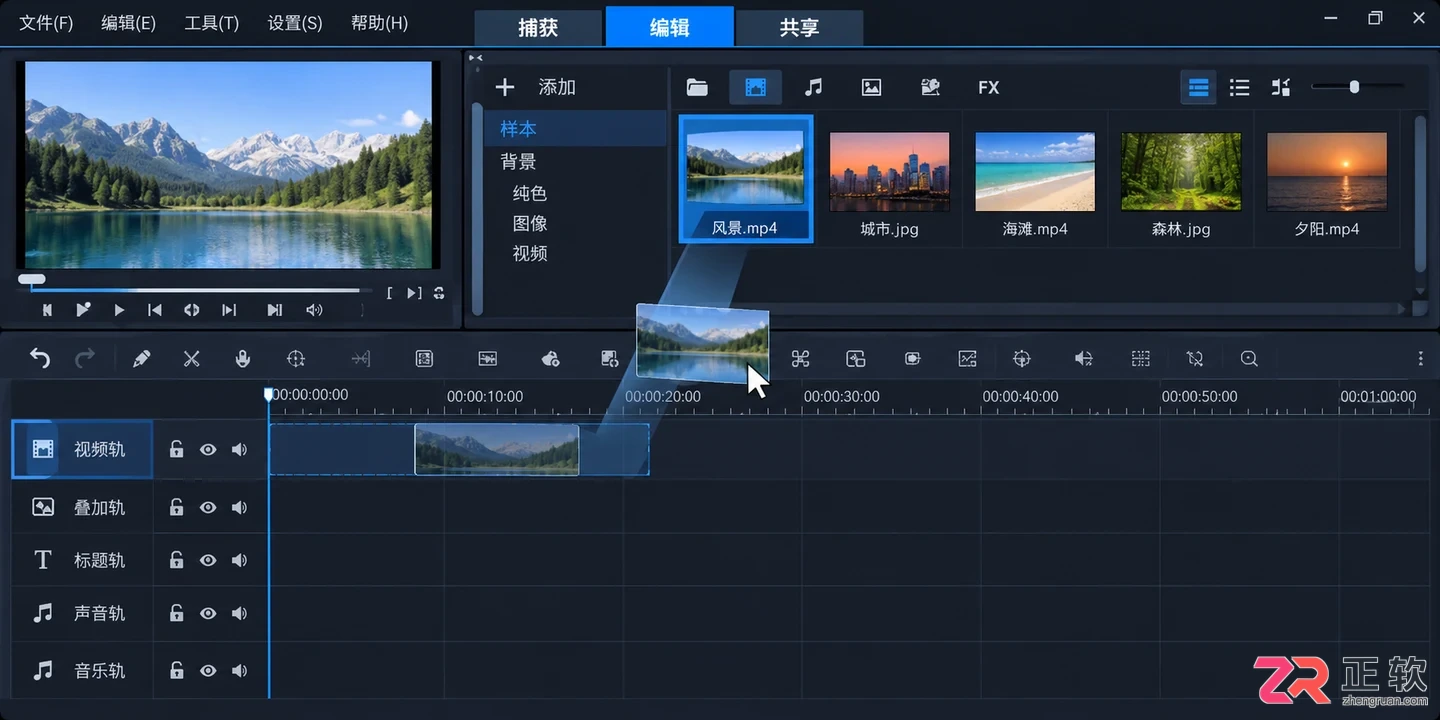Hide the 叠加轨 track with eye icon
The width and height of the screenshot is (1440, 720).
(x=208, y=508)
